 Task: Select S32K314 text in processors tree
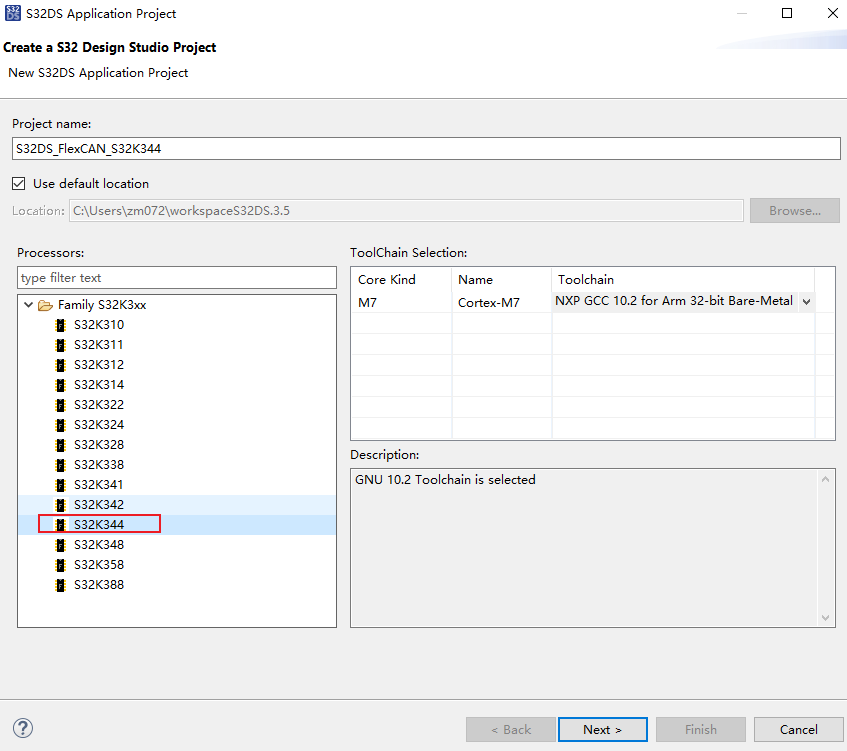click(x=99, y=385)
